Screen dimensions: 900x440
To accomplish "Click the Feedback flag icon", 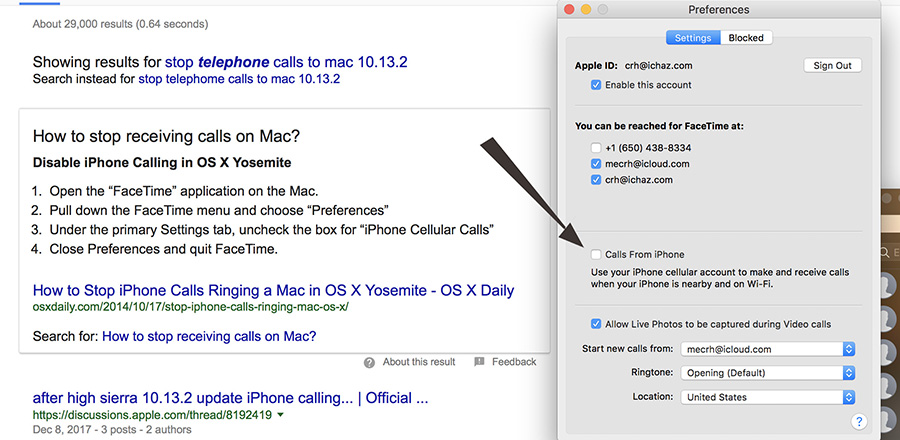I will pos(479,362).
